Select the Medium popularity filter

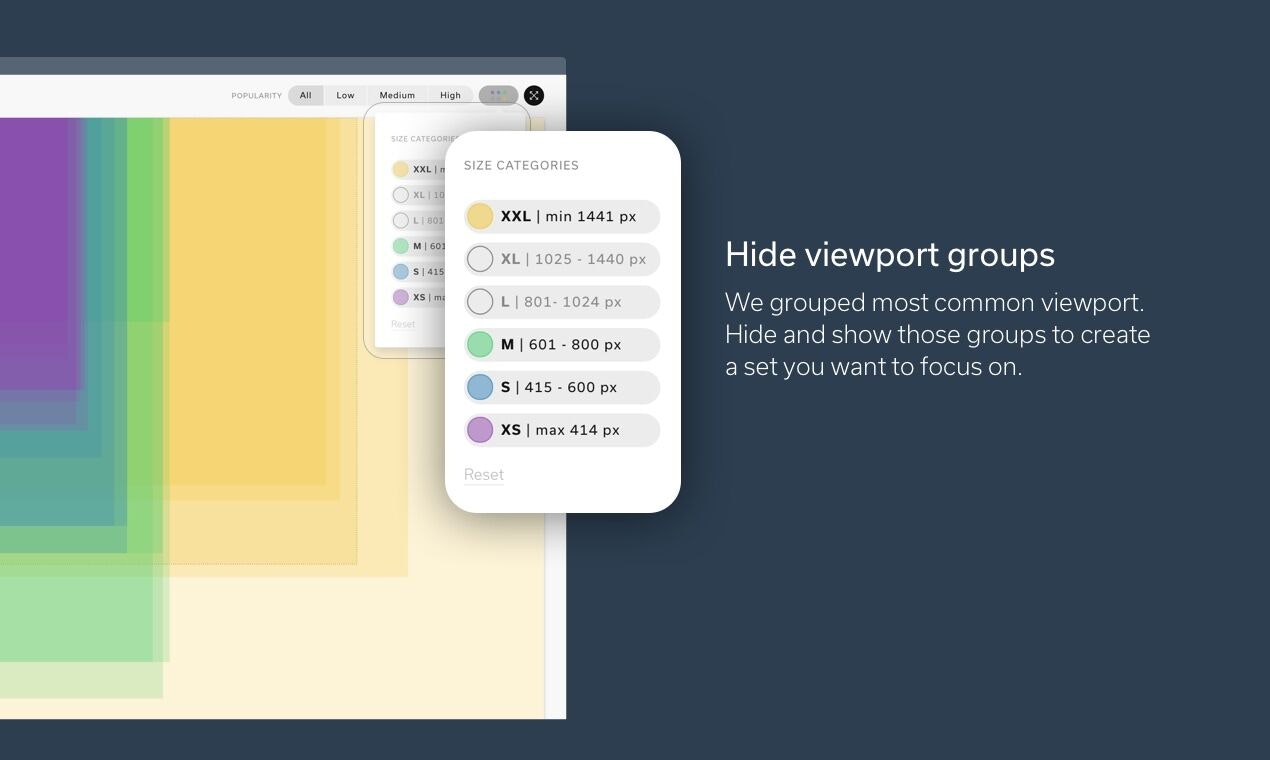[x=397, y=95]
